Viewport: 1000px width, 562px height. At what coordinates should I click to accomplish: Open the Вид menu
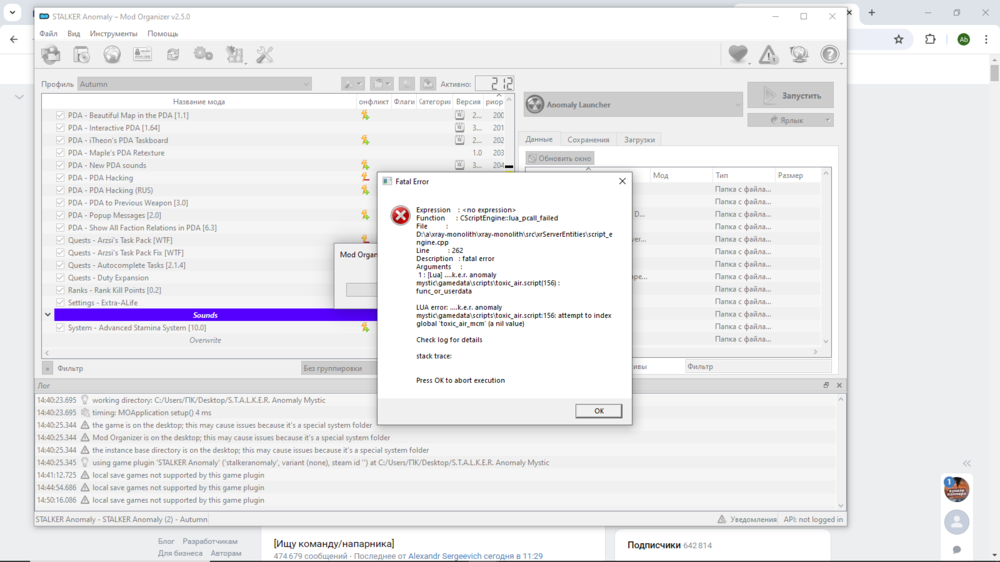(x=74, y=34)
